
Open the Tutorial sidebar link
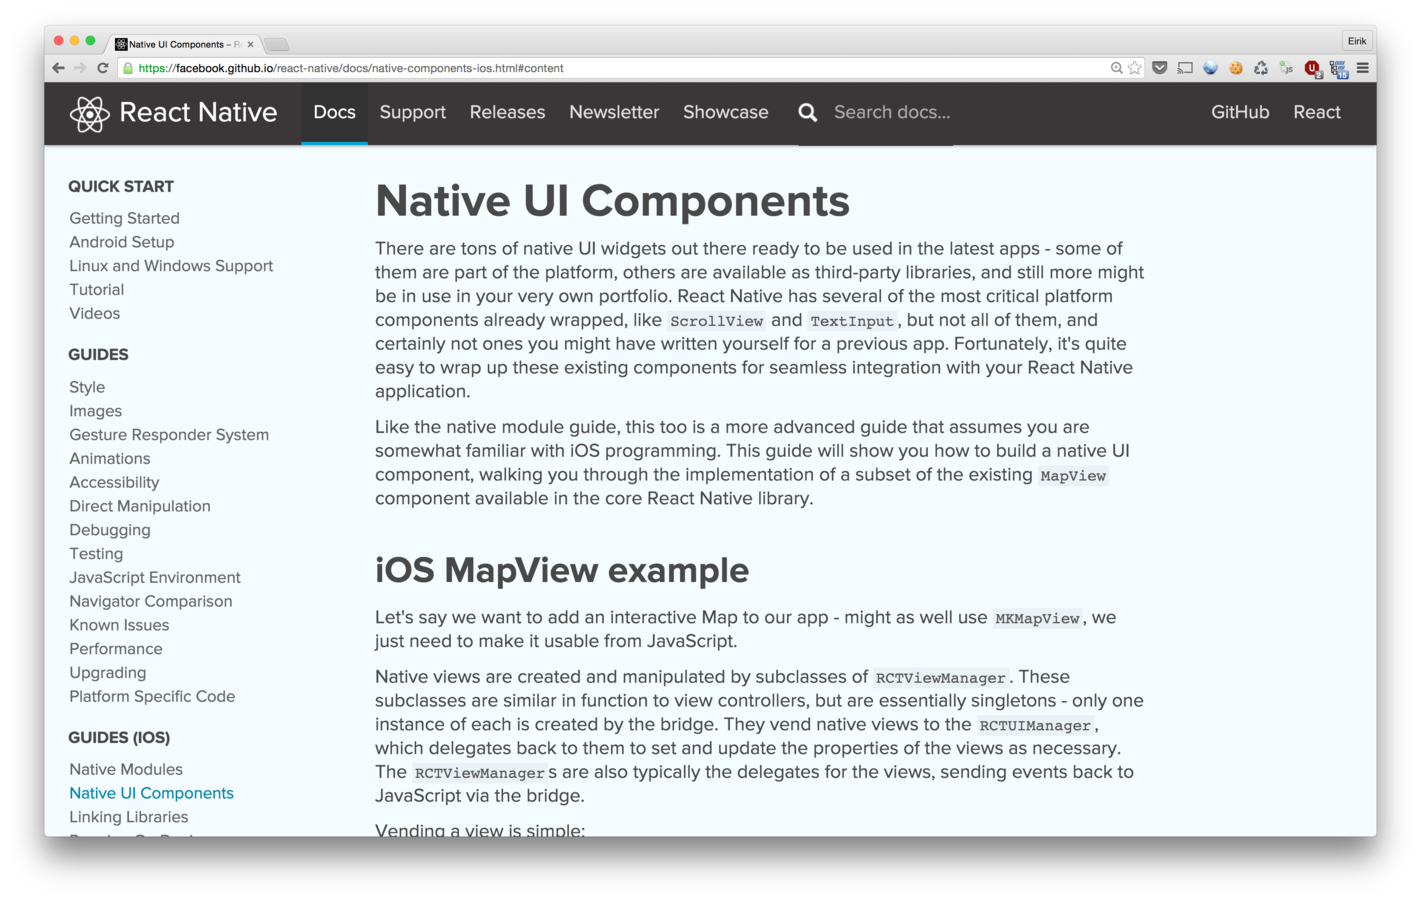[x=97, y=290]
